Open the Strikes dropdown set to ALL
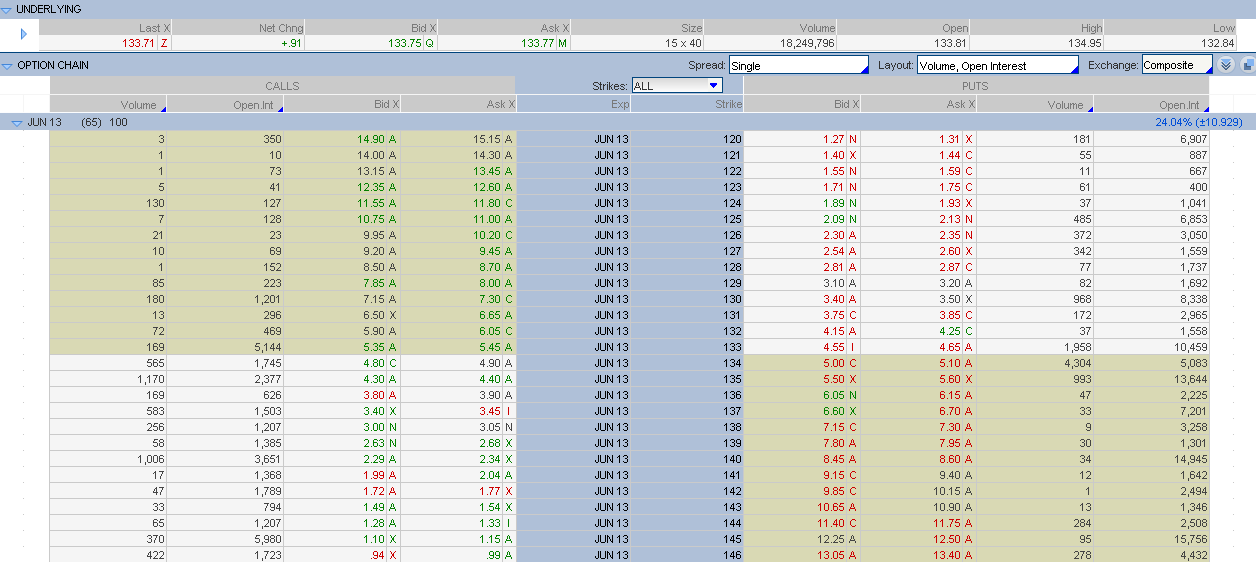Image resolution: width=1256 pixels, height=562 pixels. tap(676, 86)
